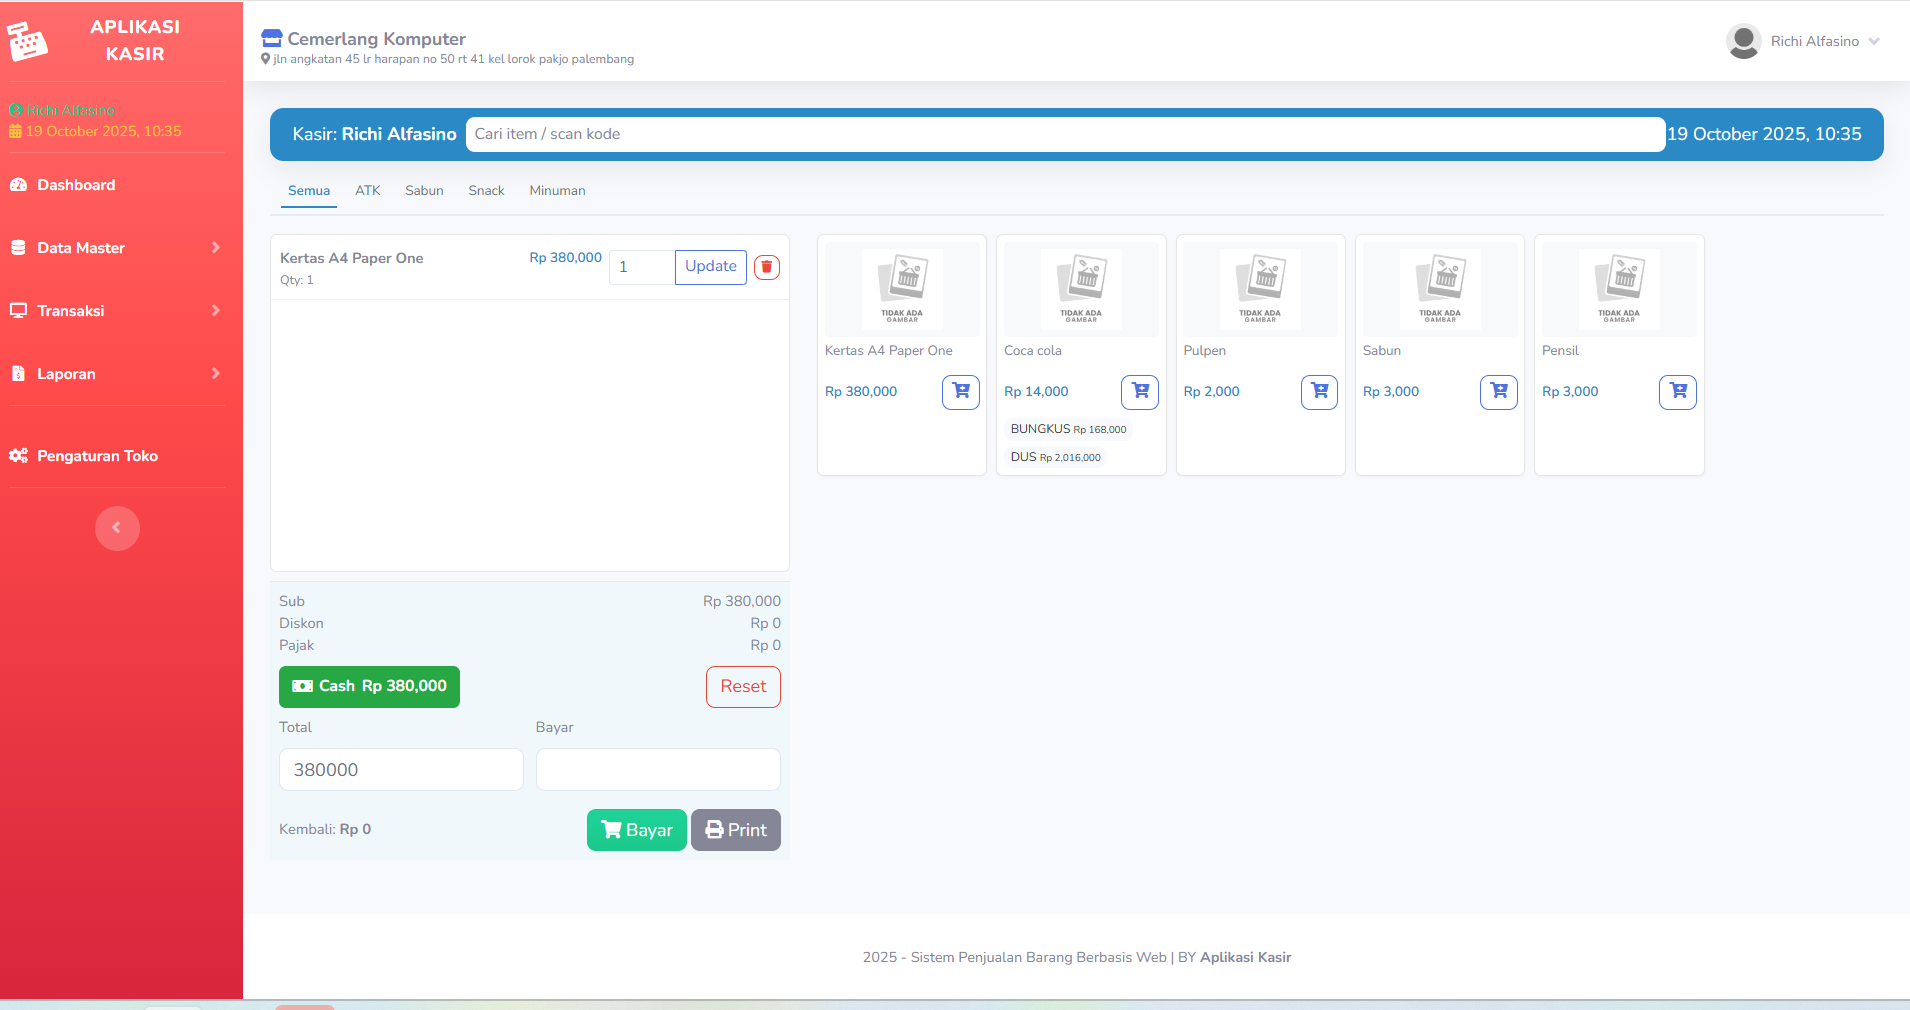Add Pulpen to cart using cart icon
Viewport: 1910px width, 1010px height.
(1318, 392)
